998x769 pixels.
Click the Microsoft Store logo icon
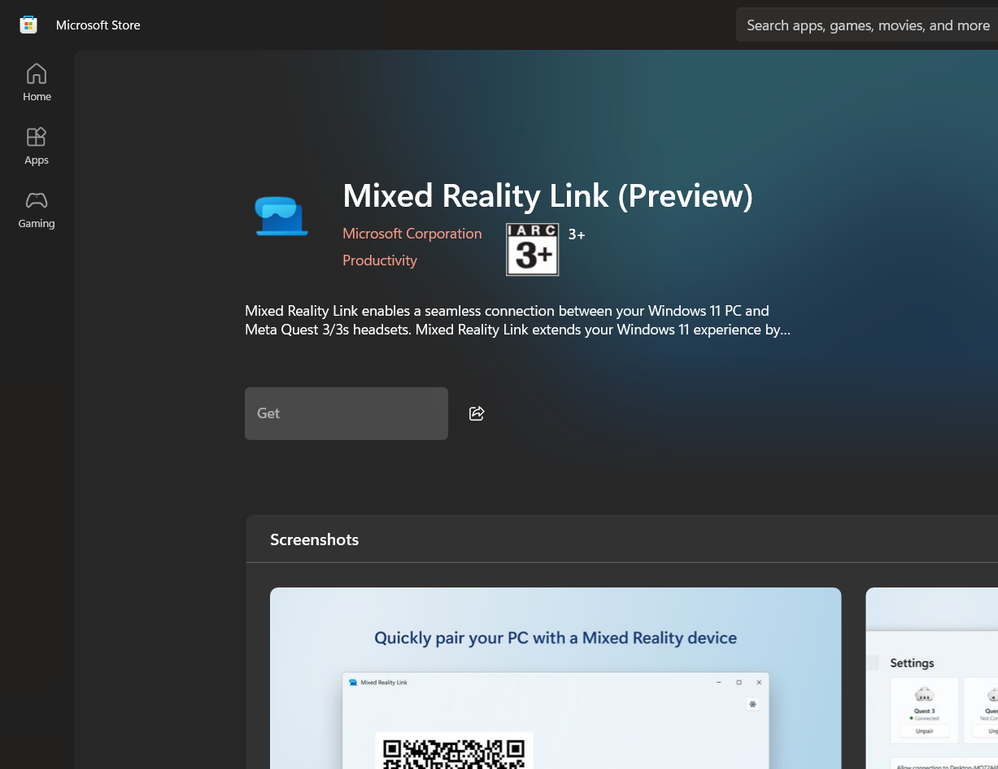click(x=28, y=25)
